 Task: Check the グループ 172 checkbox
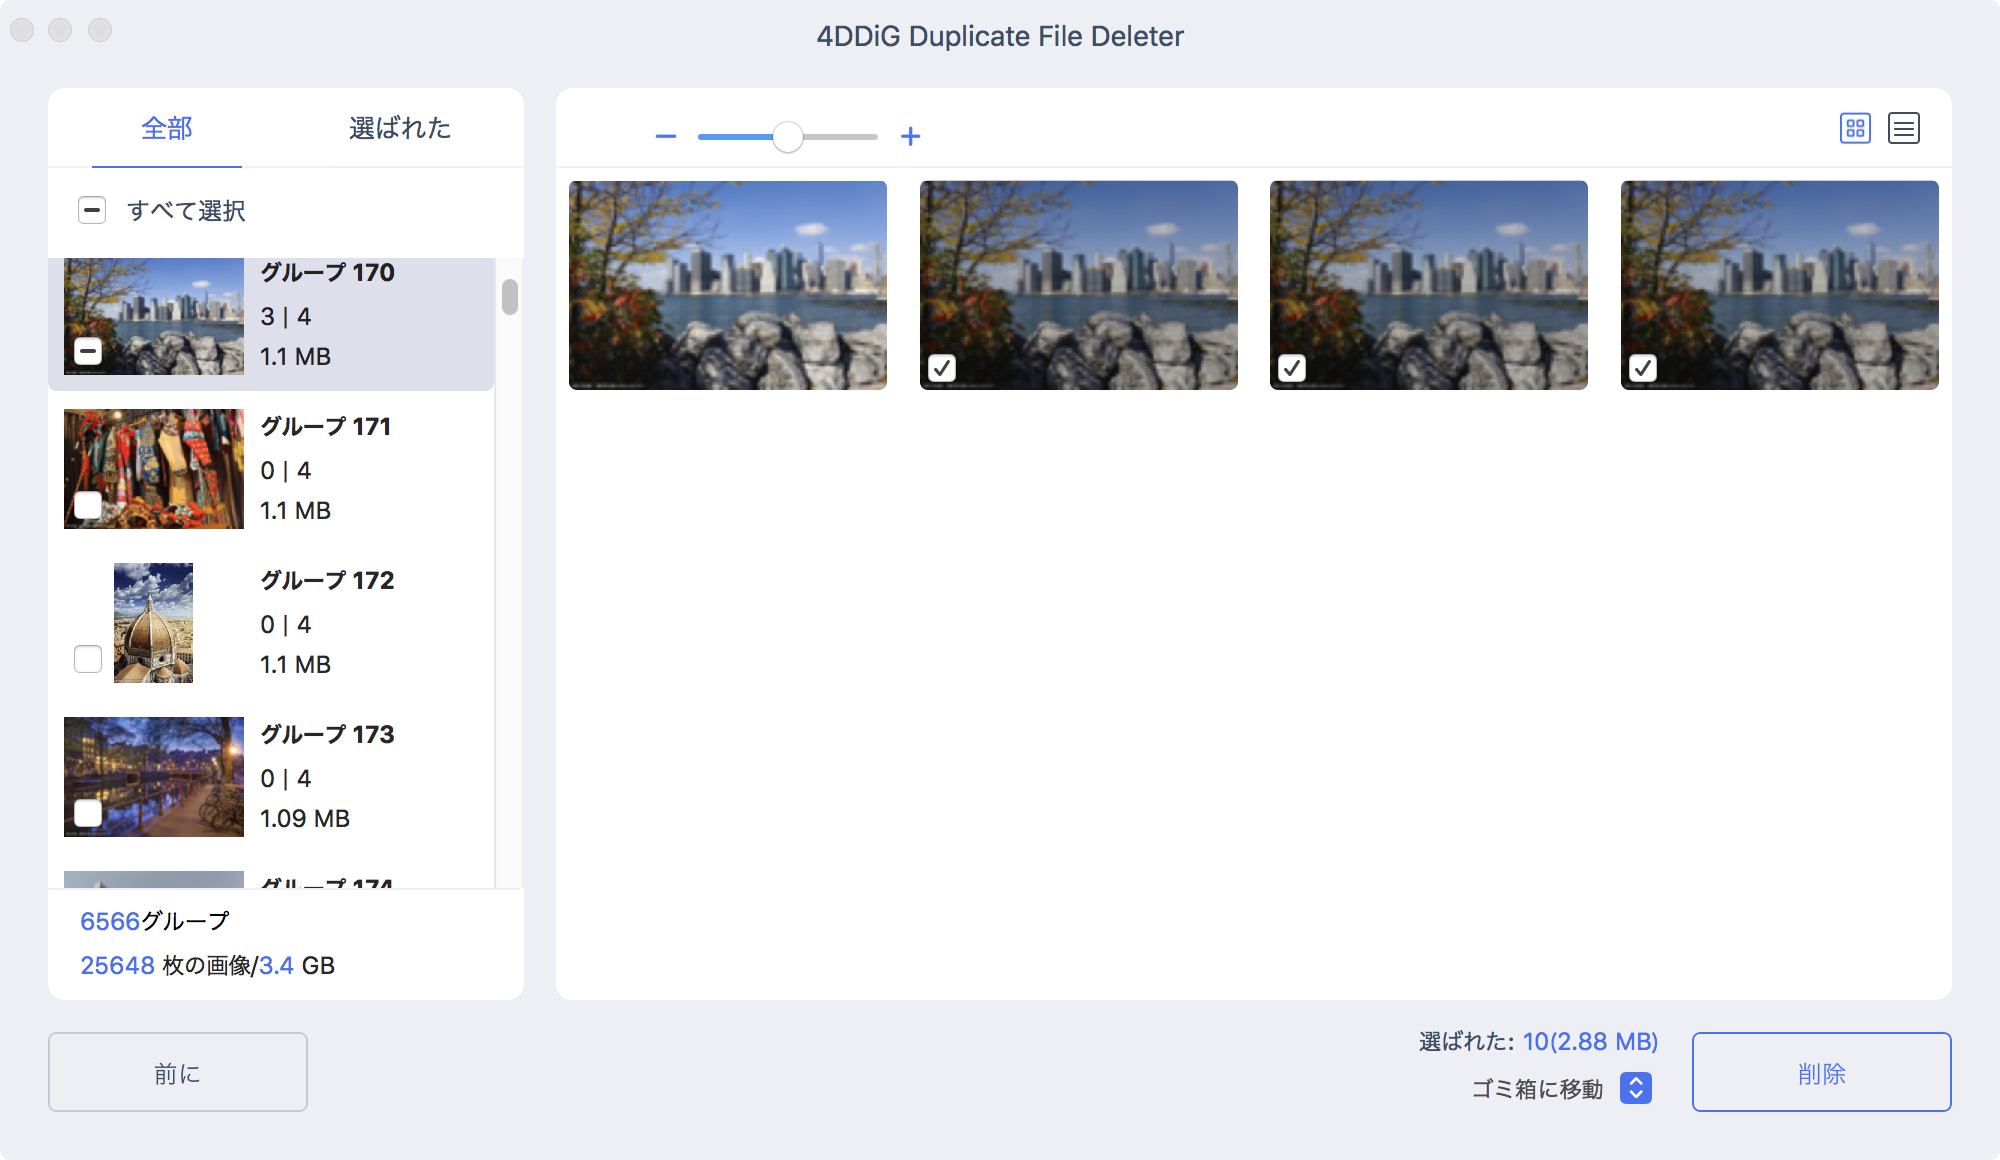[x=88, y=659]
